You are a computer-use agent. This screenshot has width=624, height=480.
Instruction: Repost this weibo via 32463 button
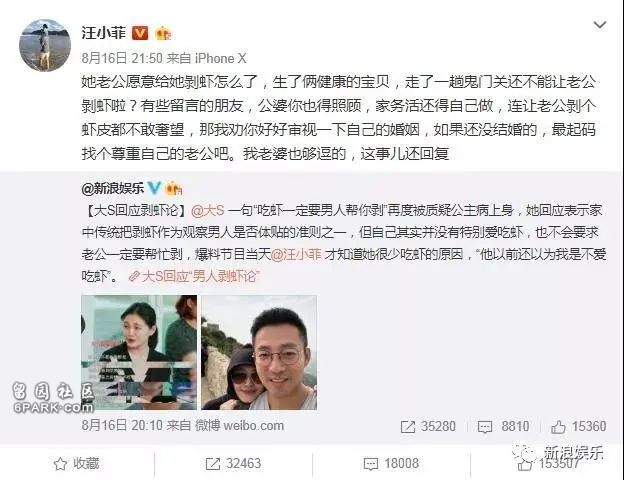[233, 464]
